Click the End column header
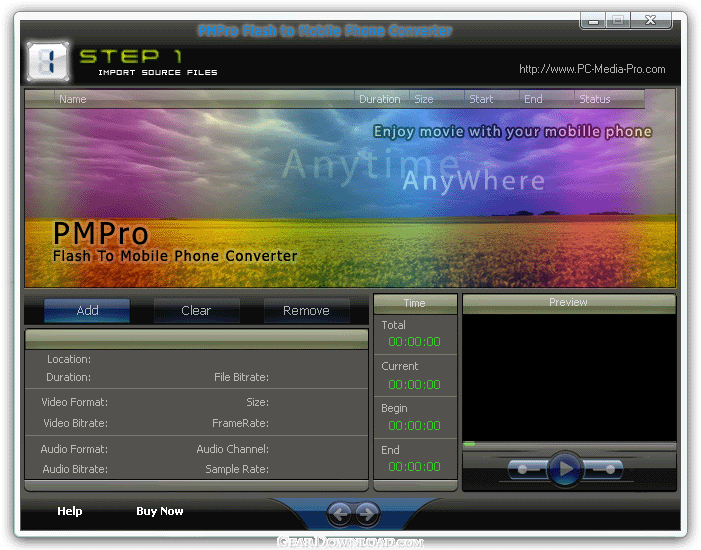Viewport: 701px width, 550px height. (x=547, y=99)
